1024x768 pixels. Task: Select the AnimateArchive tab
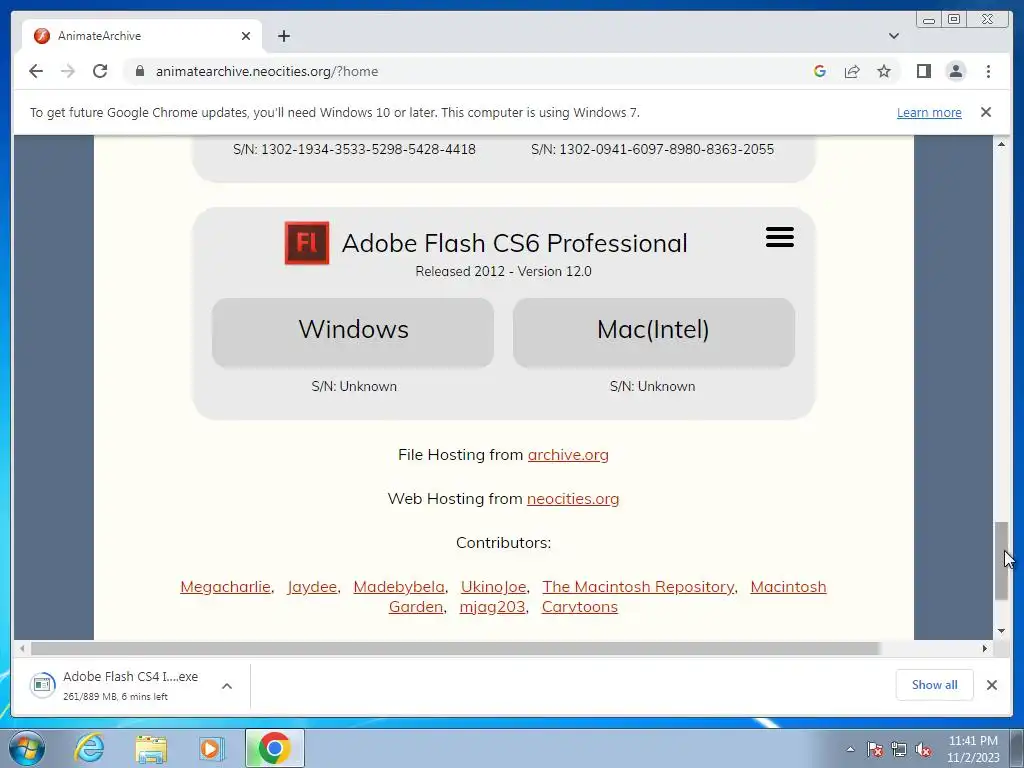[142, 36]
